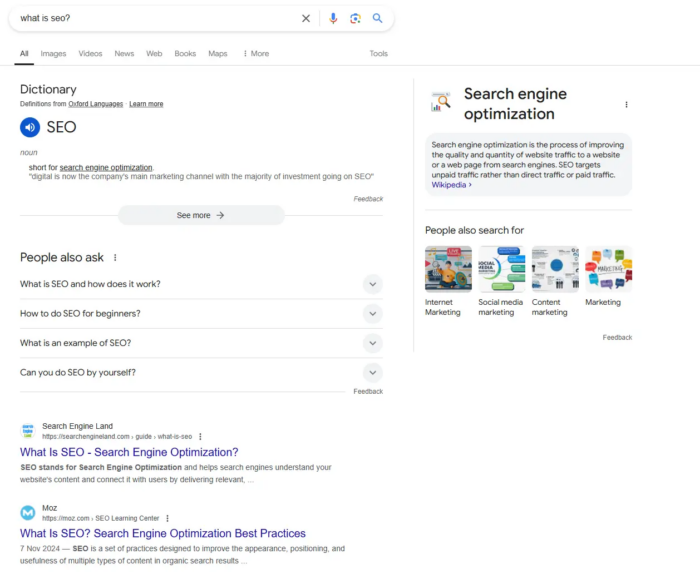700x574 pixels.
Task: Run the search with the magnifier icon
Action: point(378,18)
